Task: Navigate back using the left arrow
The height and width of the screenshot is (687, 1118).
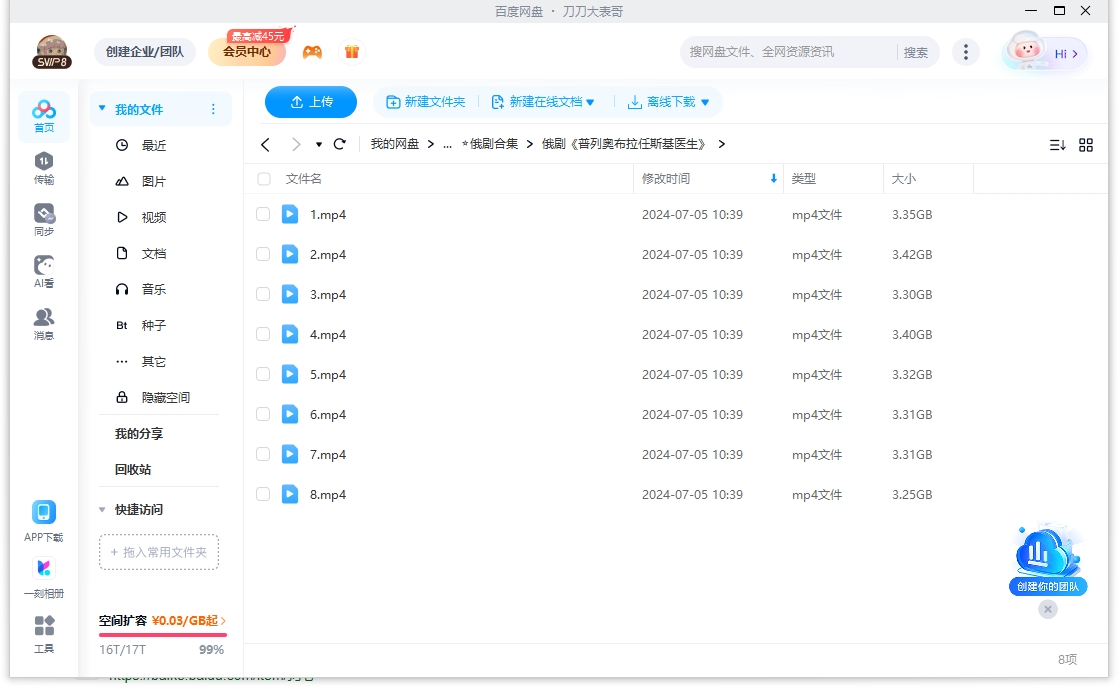Action: (265, 144)
